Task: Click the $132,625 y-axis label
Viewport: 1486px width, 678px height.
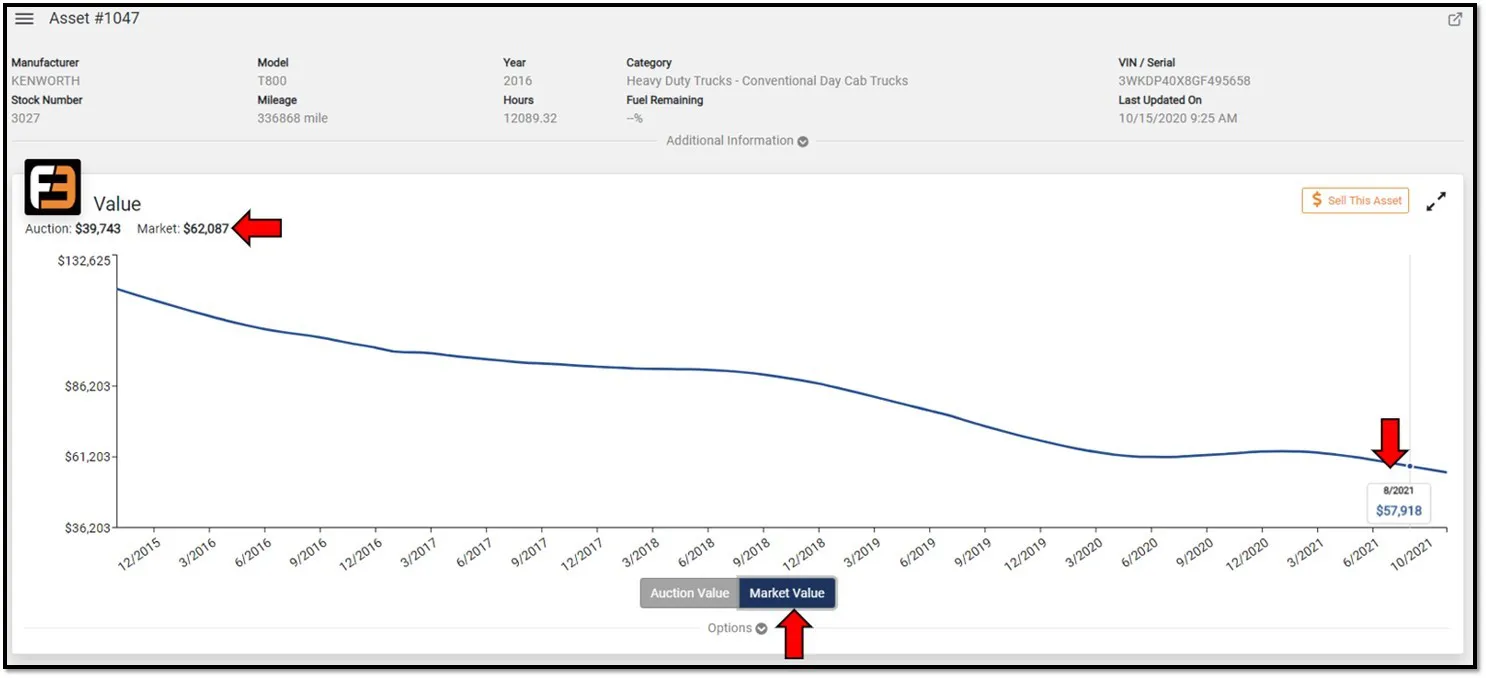Action: [x=85, y=260]
